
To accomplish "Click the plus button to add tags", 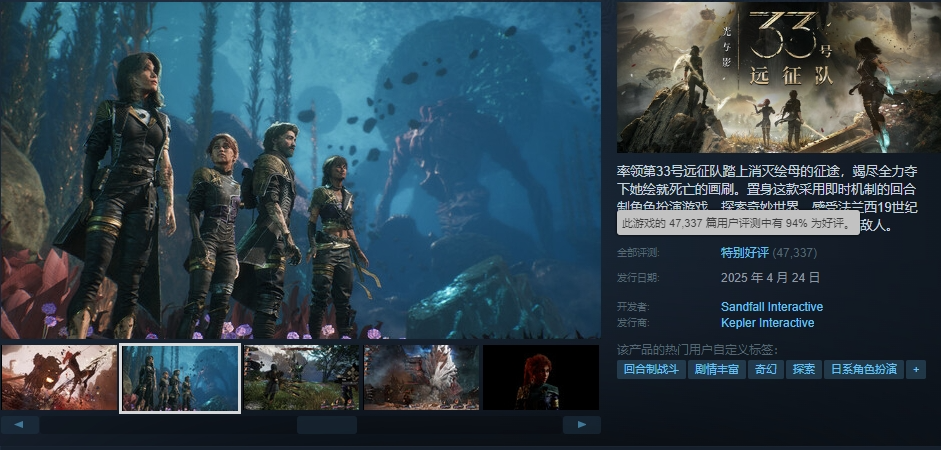I will coord(914,369).
